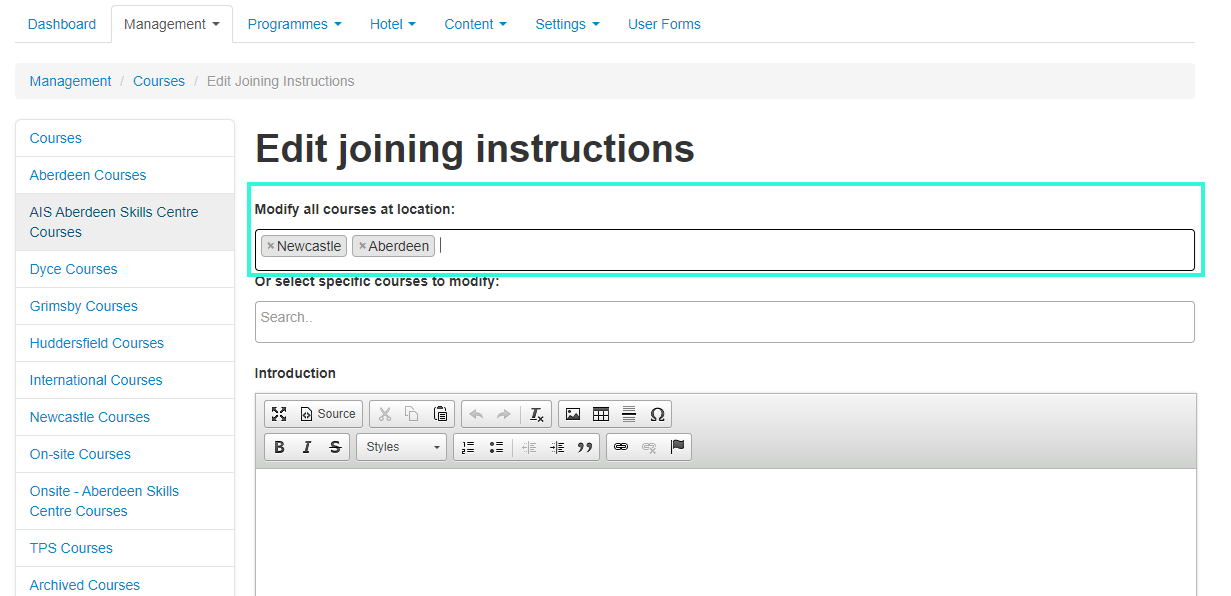Click the Remove Format icon

tap(537, 414)
